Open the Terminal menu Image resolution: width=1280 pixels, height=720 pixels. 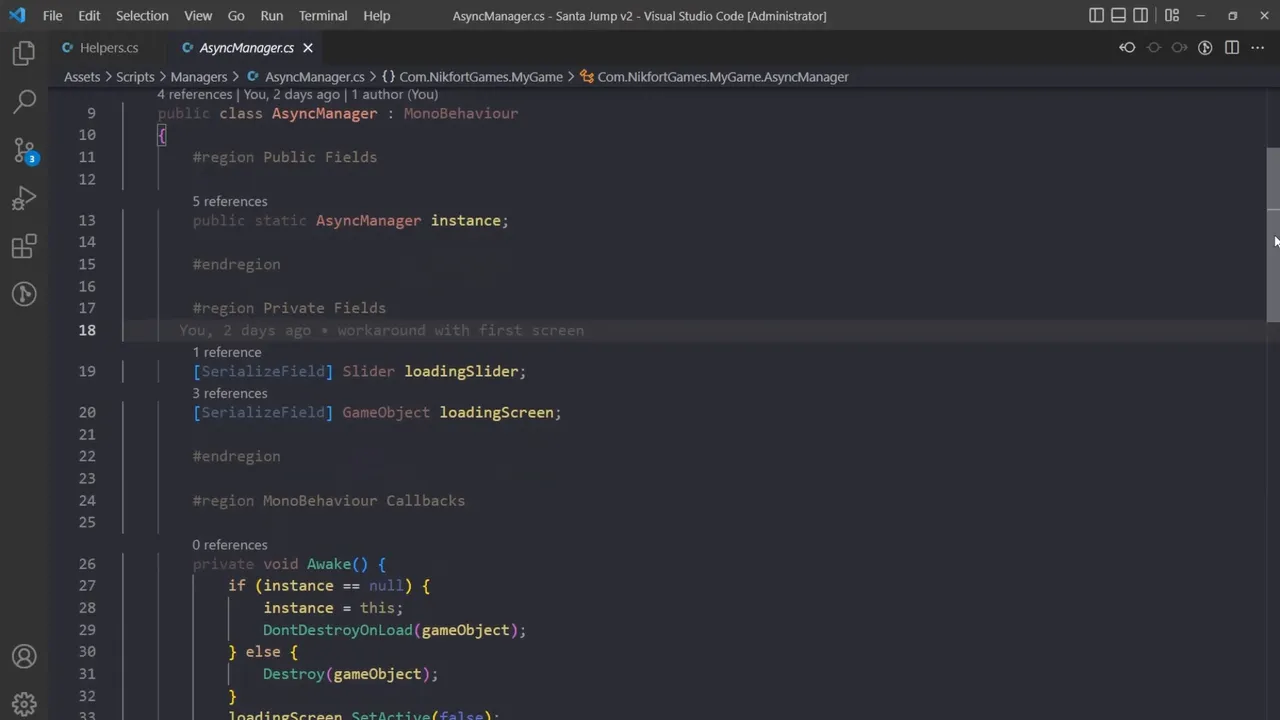[x=323, y=16]
